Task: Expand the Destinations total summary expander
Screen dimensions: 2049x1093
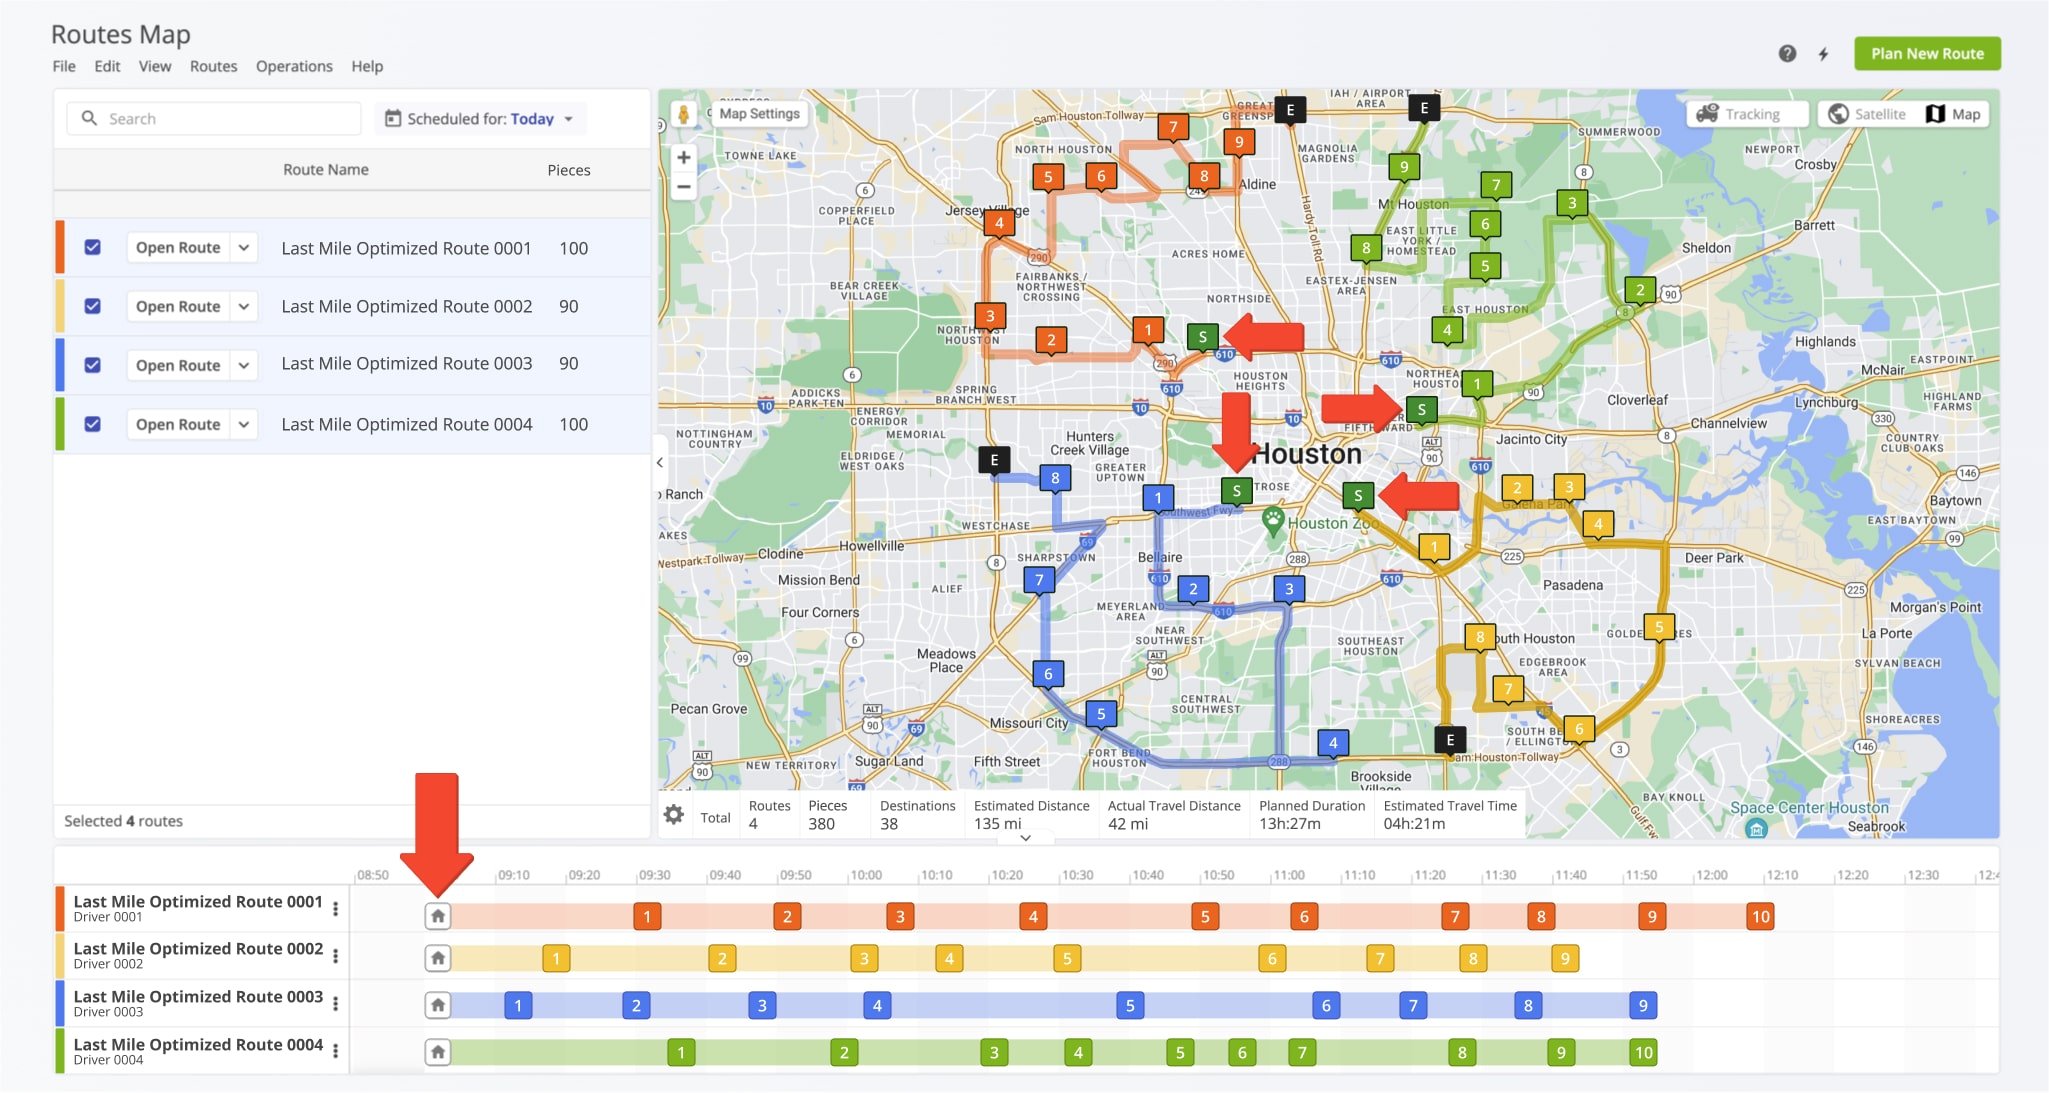Action: [1026, 840]
